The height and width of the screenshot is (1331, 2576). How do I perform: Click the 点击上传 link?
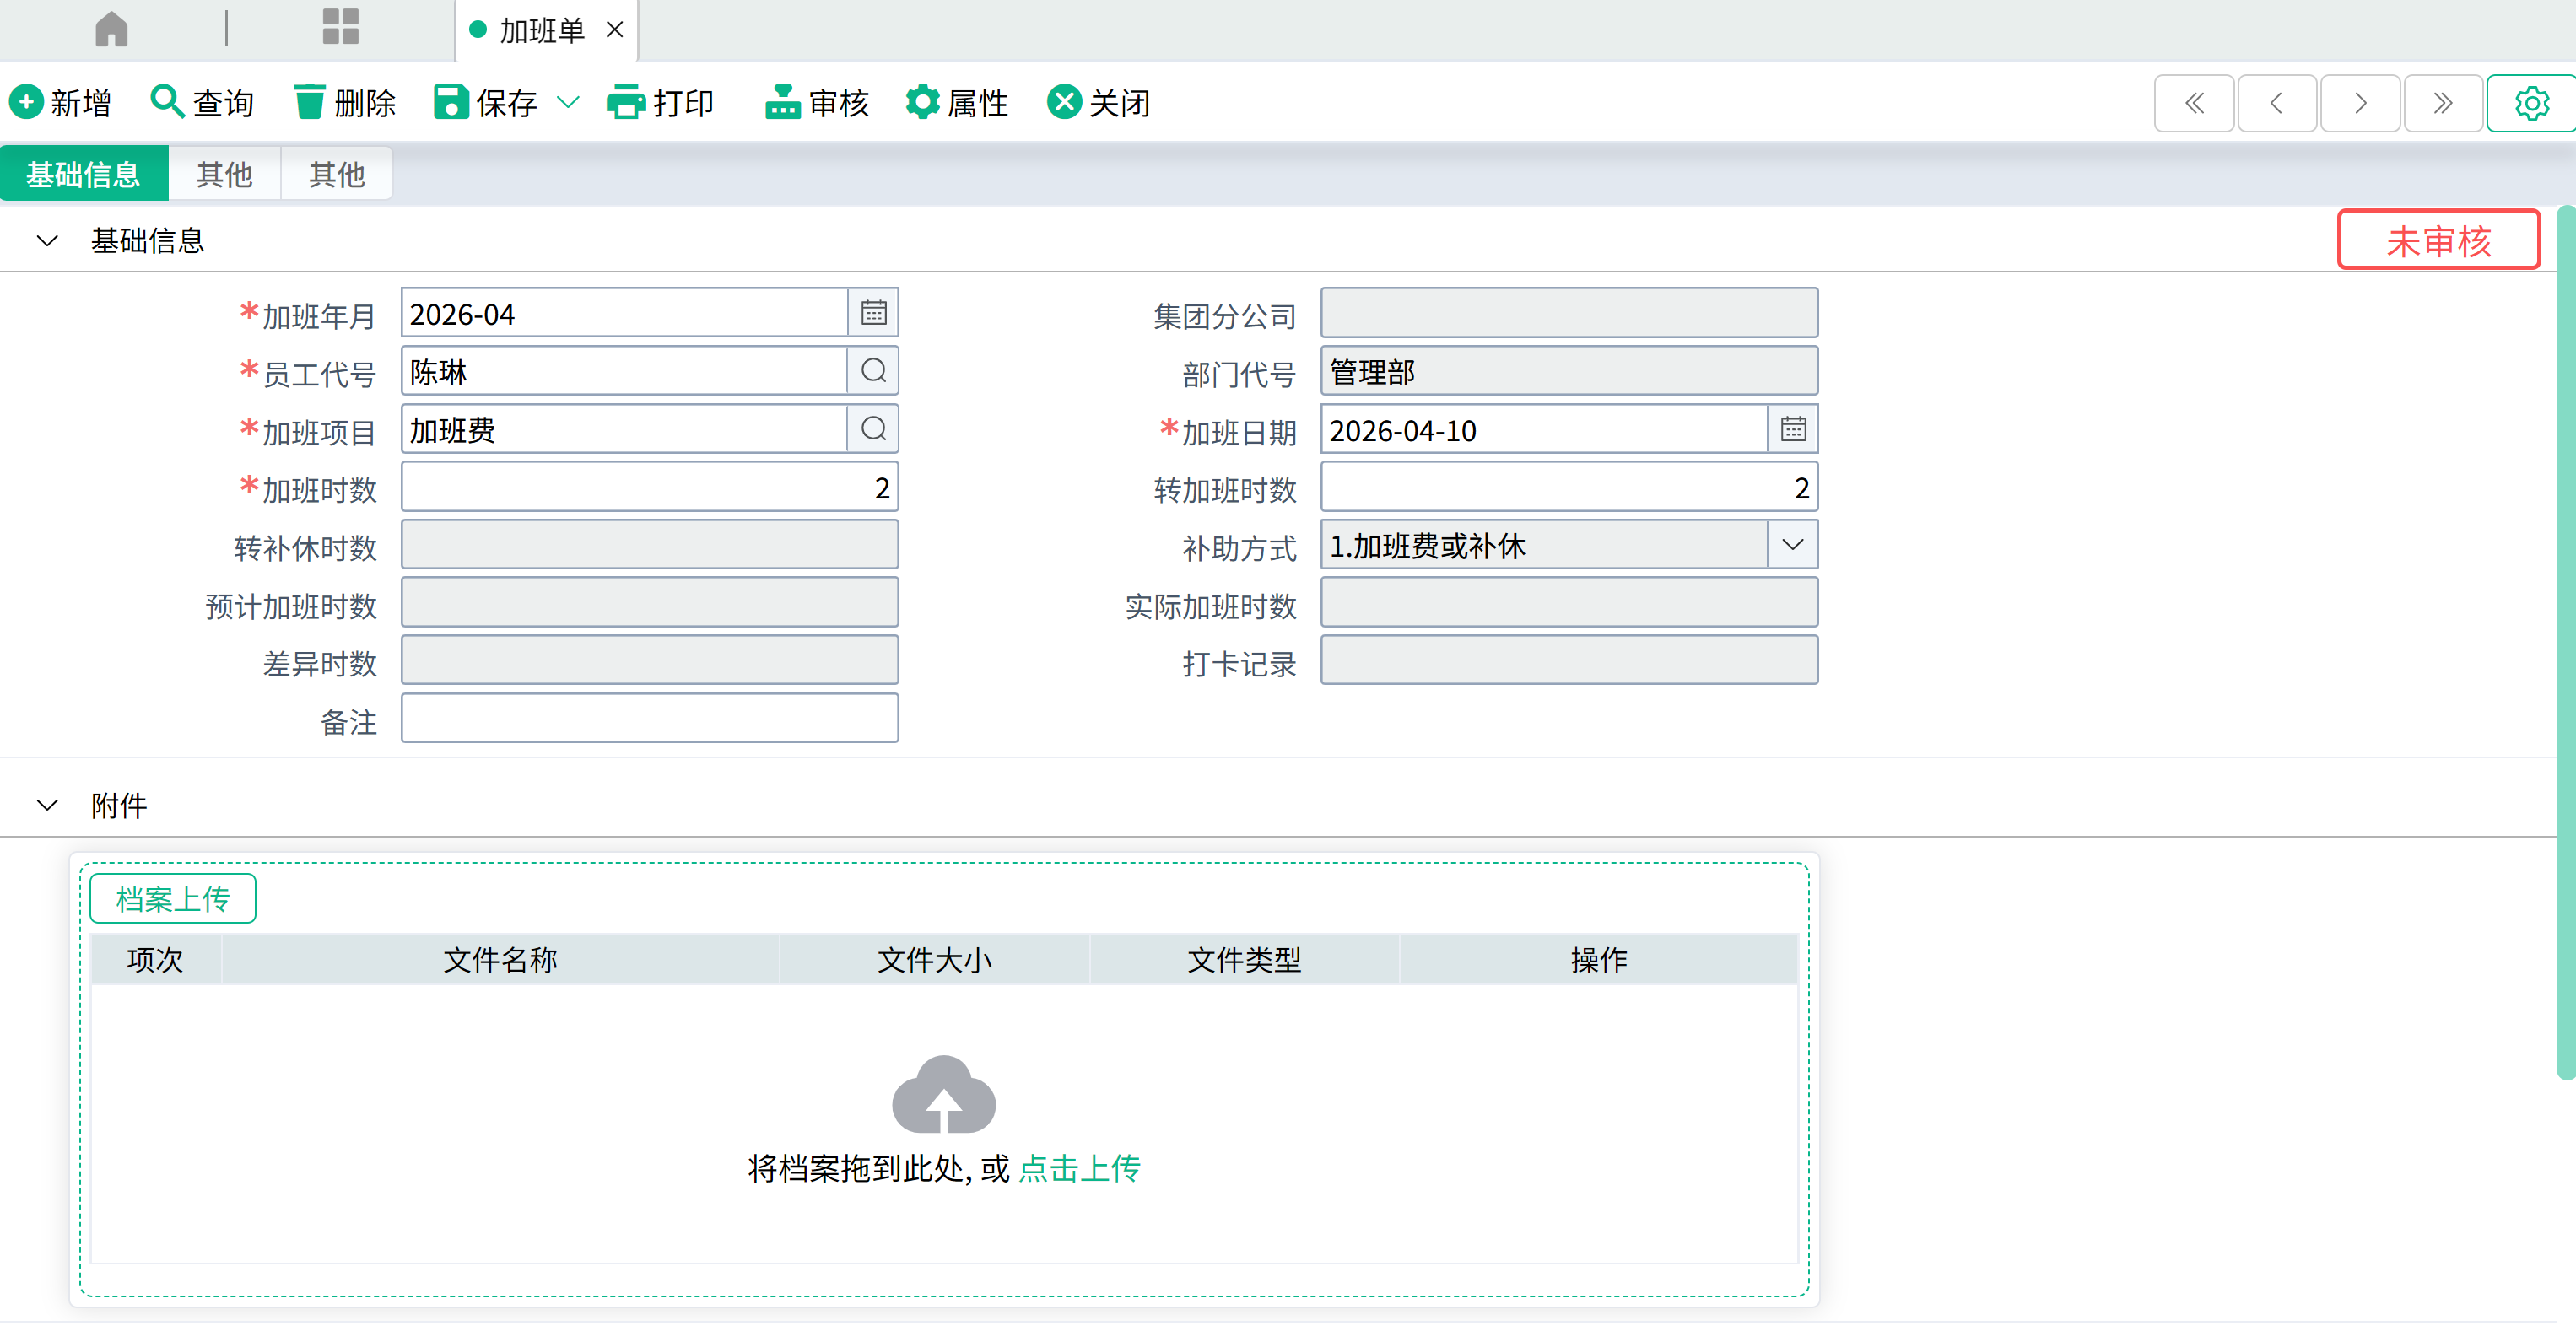pos(1079,1168)
